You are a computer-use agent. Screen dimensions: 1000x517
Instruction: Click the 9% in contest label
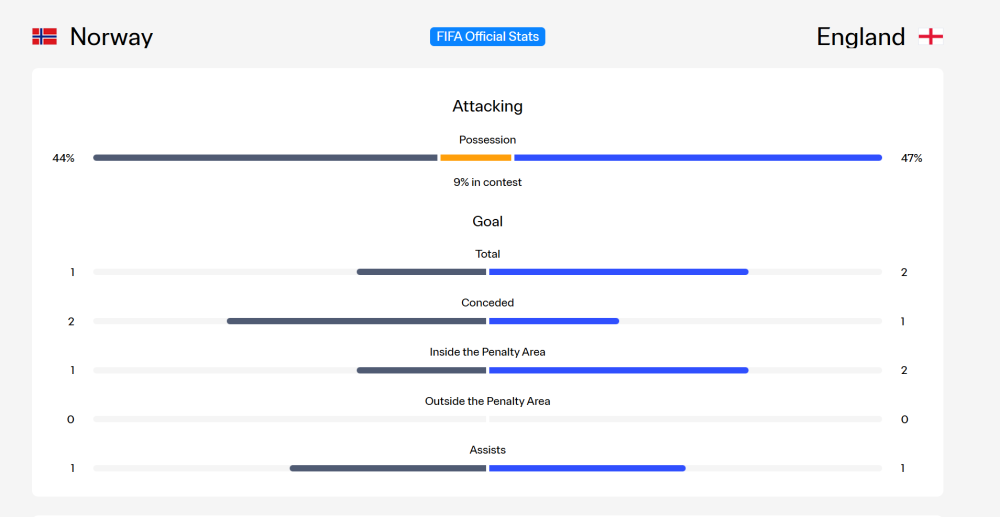[487, 182]
